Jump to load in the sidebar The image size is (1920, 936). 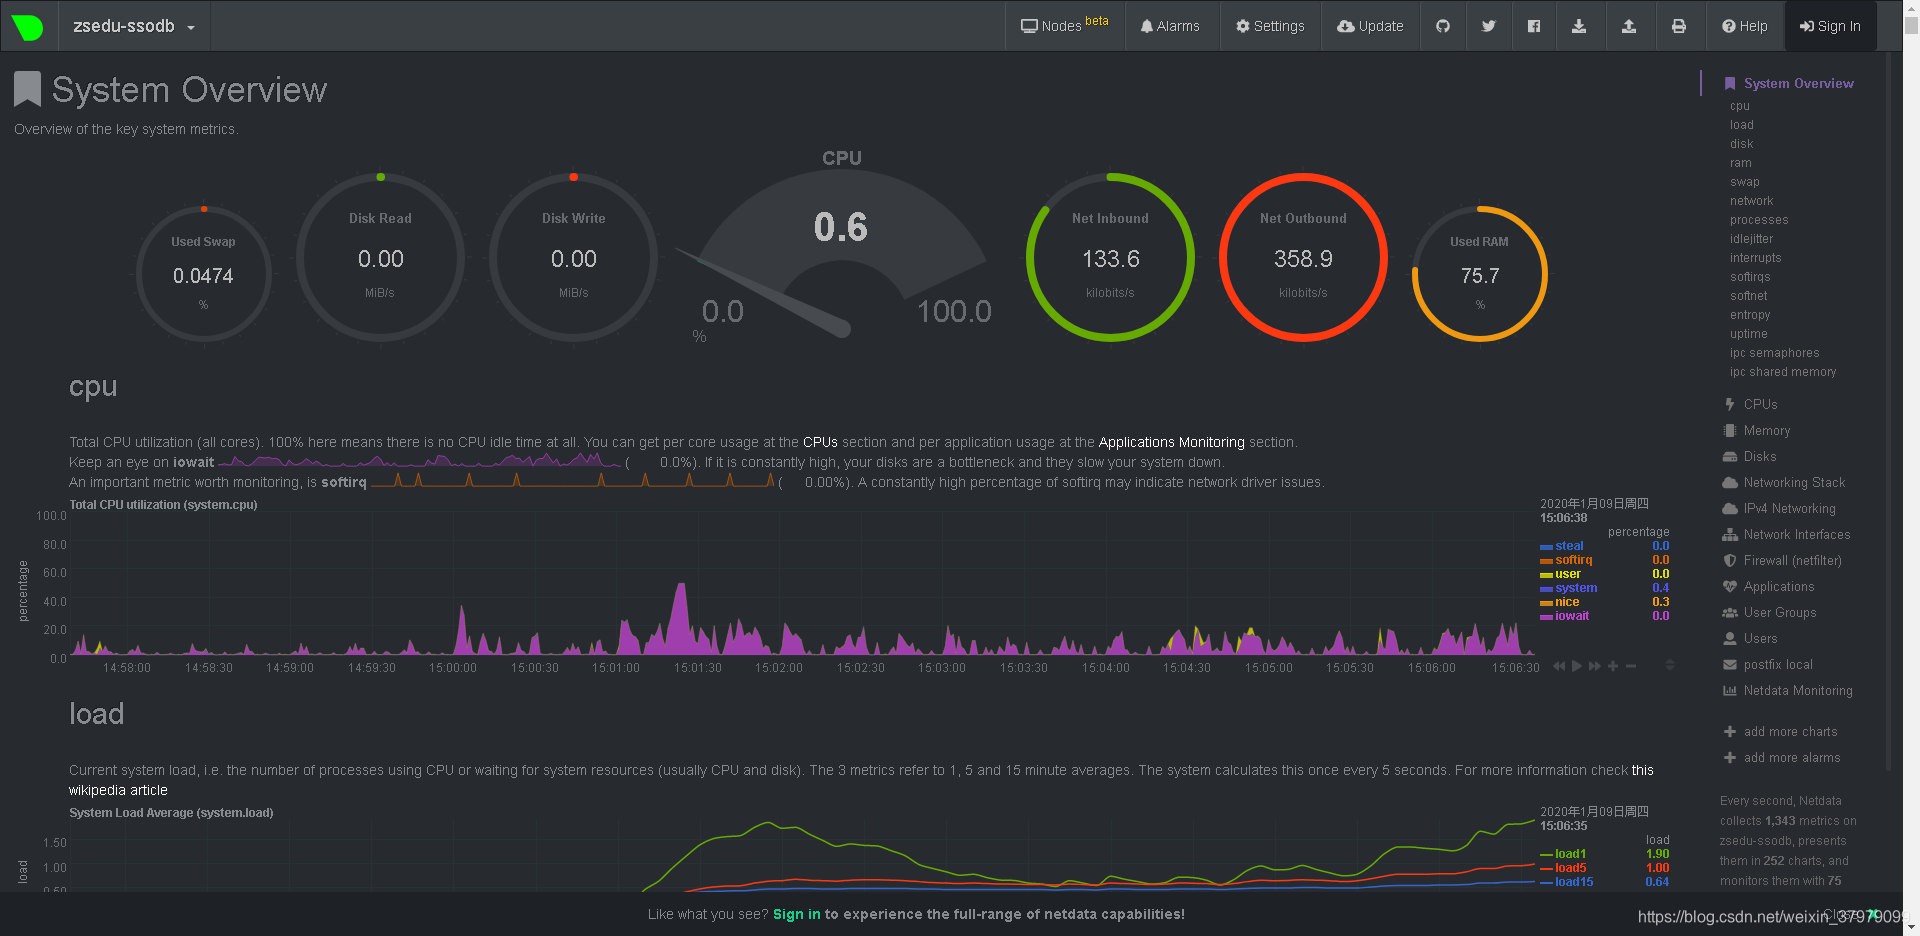[x=1742, y=125]
